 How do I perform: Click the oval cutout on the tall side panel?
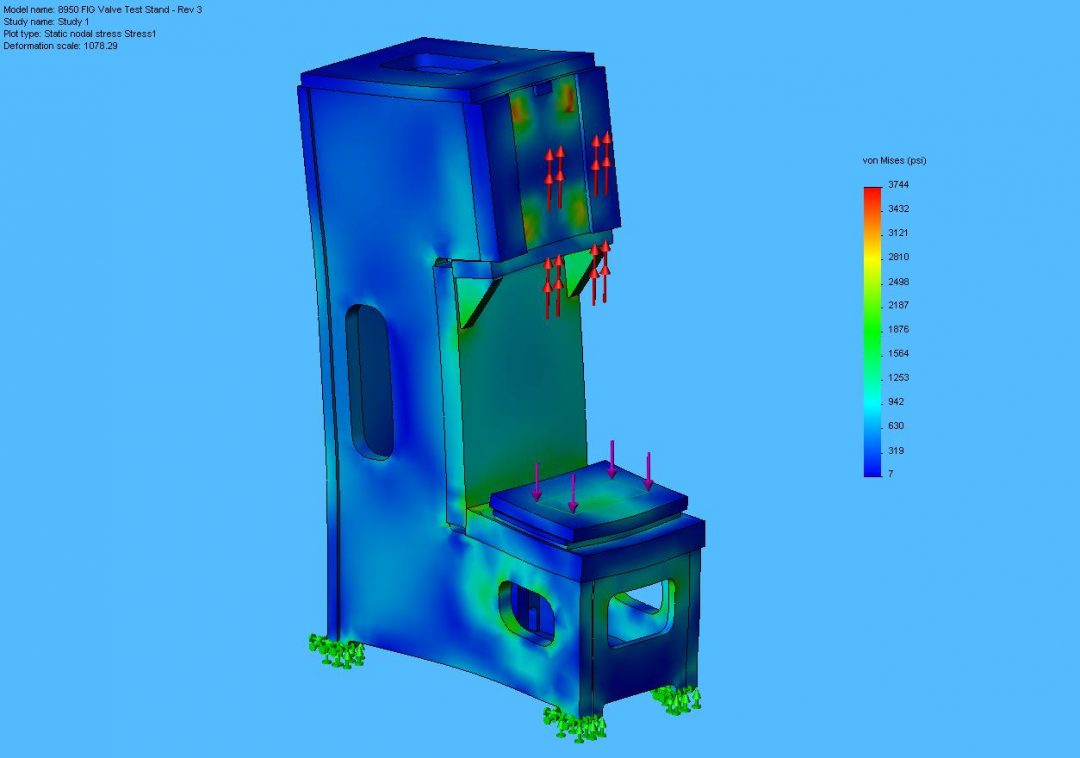[367, 375]
